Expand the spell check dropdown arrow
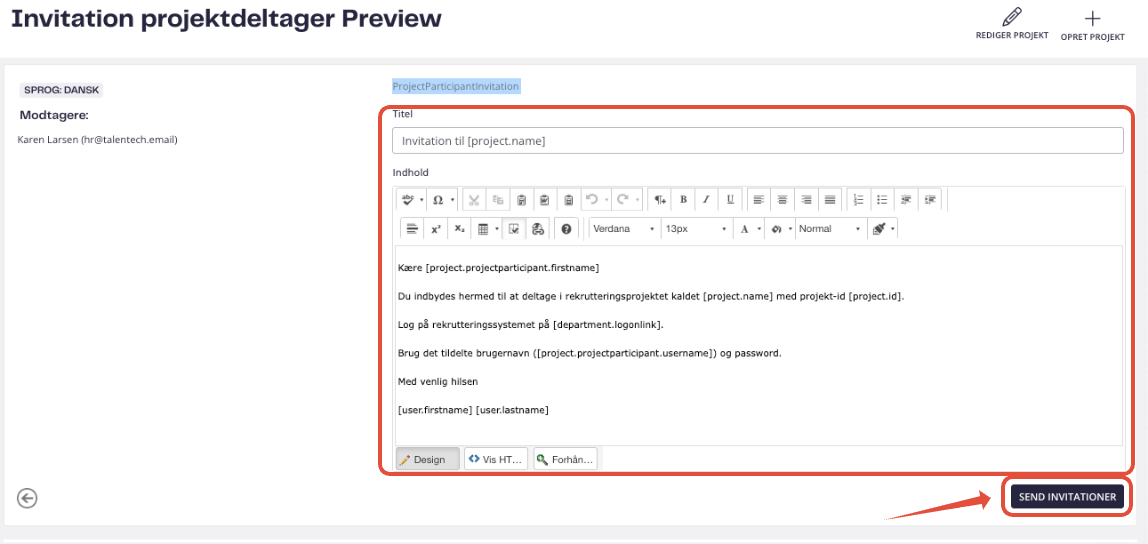Viewport: 1148px width, 544px height. coord(422,199)
